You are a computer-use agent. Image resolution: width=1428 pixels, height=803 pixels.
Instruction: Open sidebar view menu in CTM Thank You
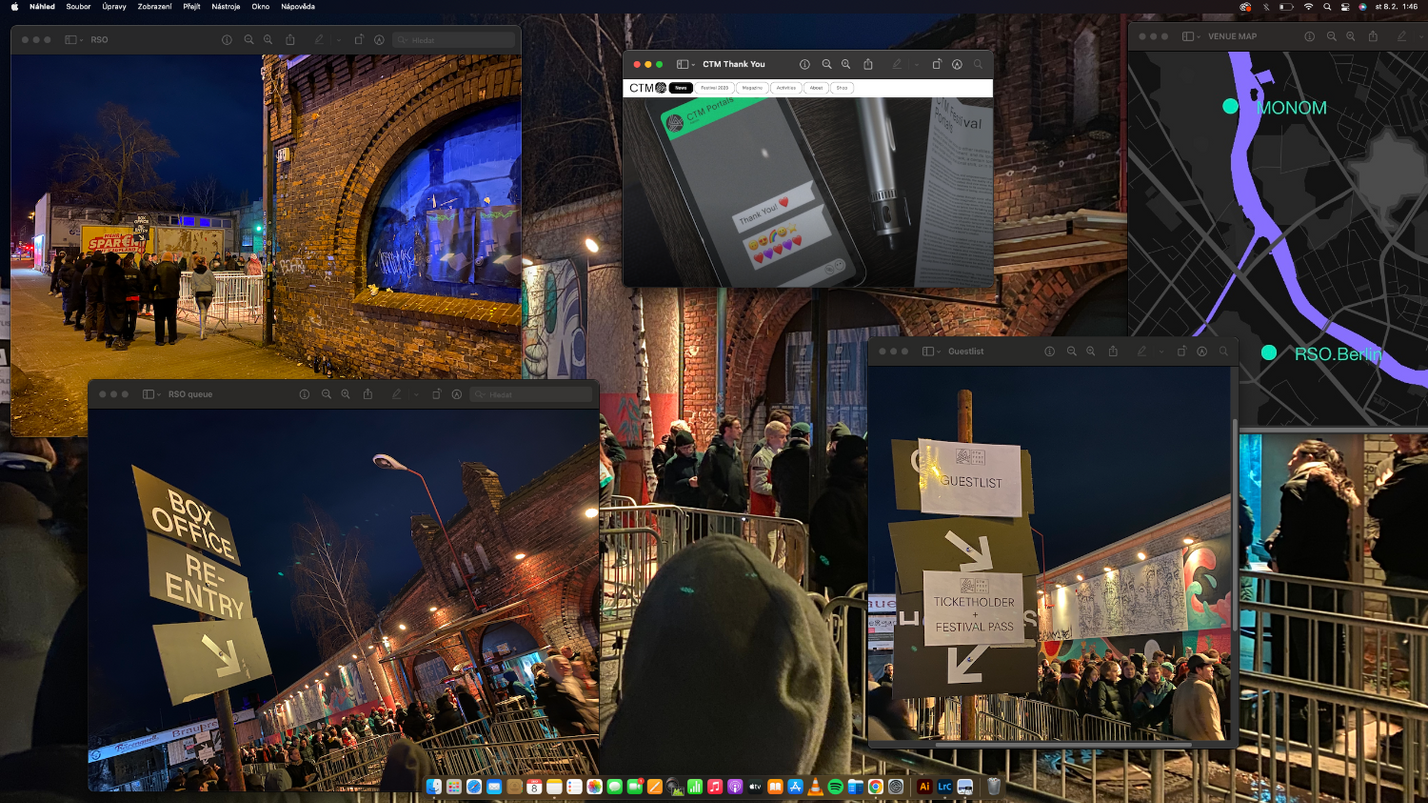685,64
